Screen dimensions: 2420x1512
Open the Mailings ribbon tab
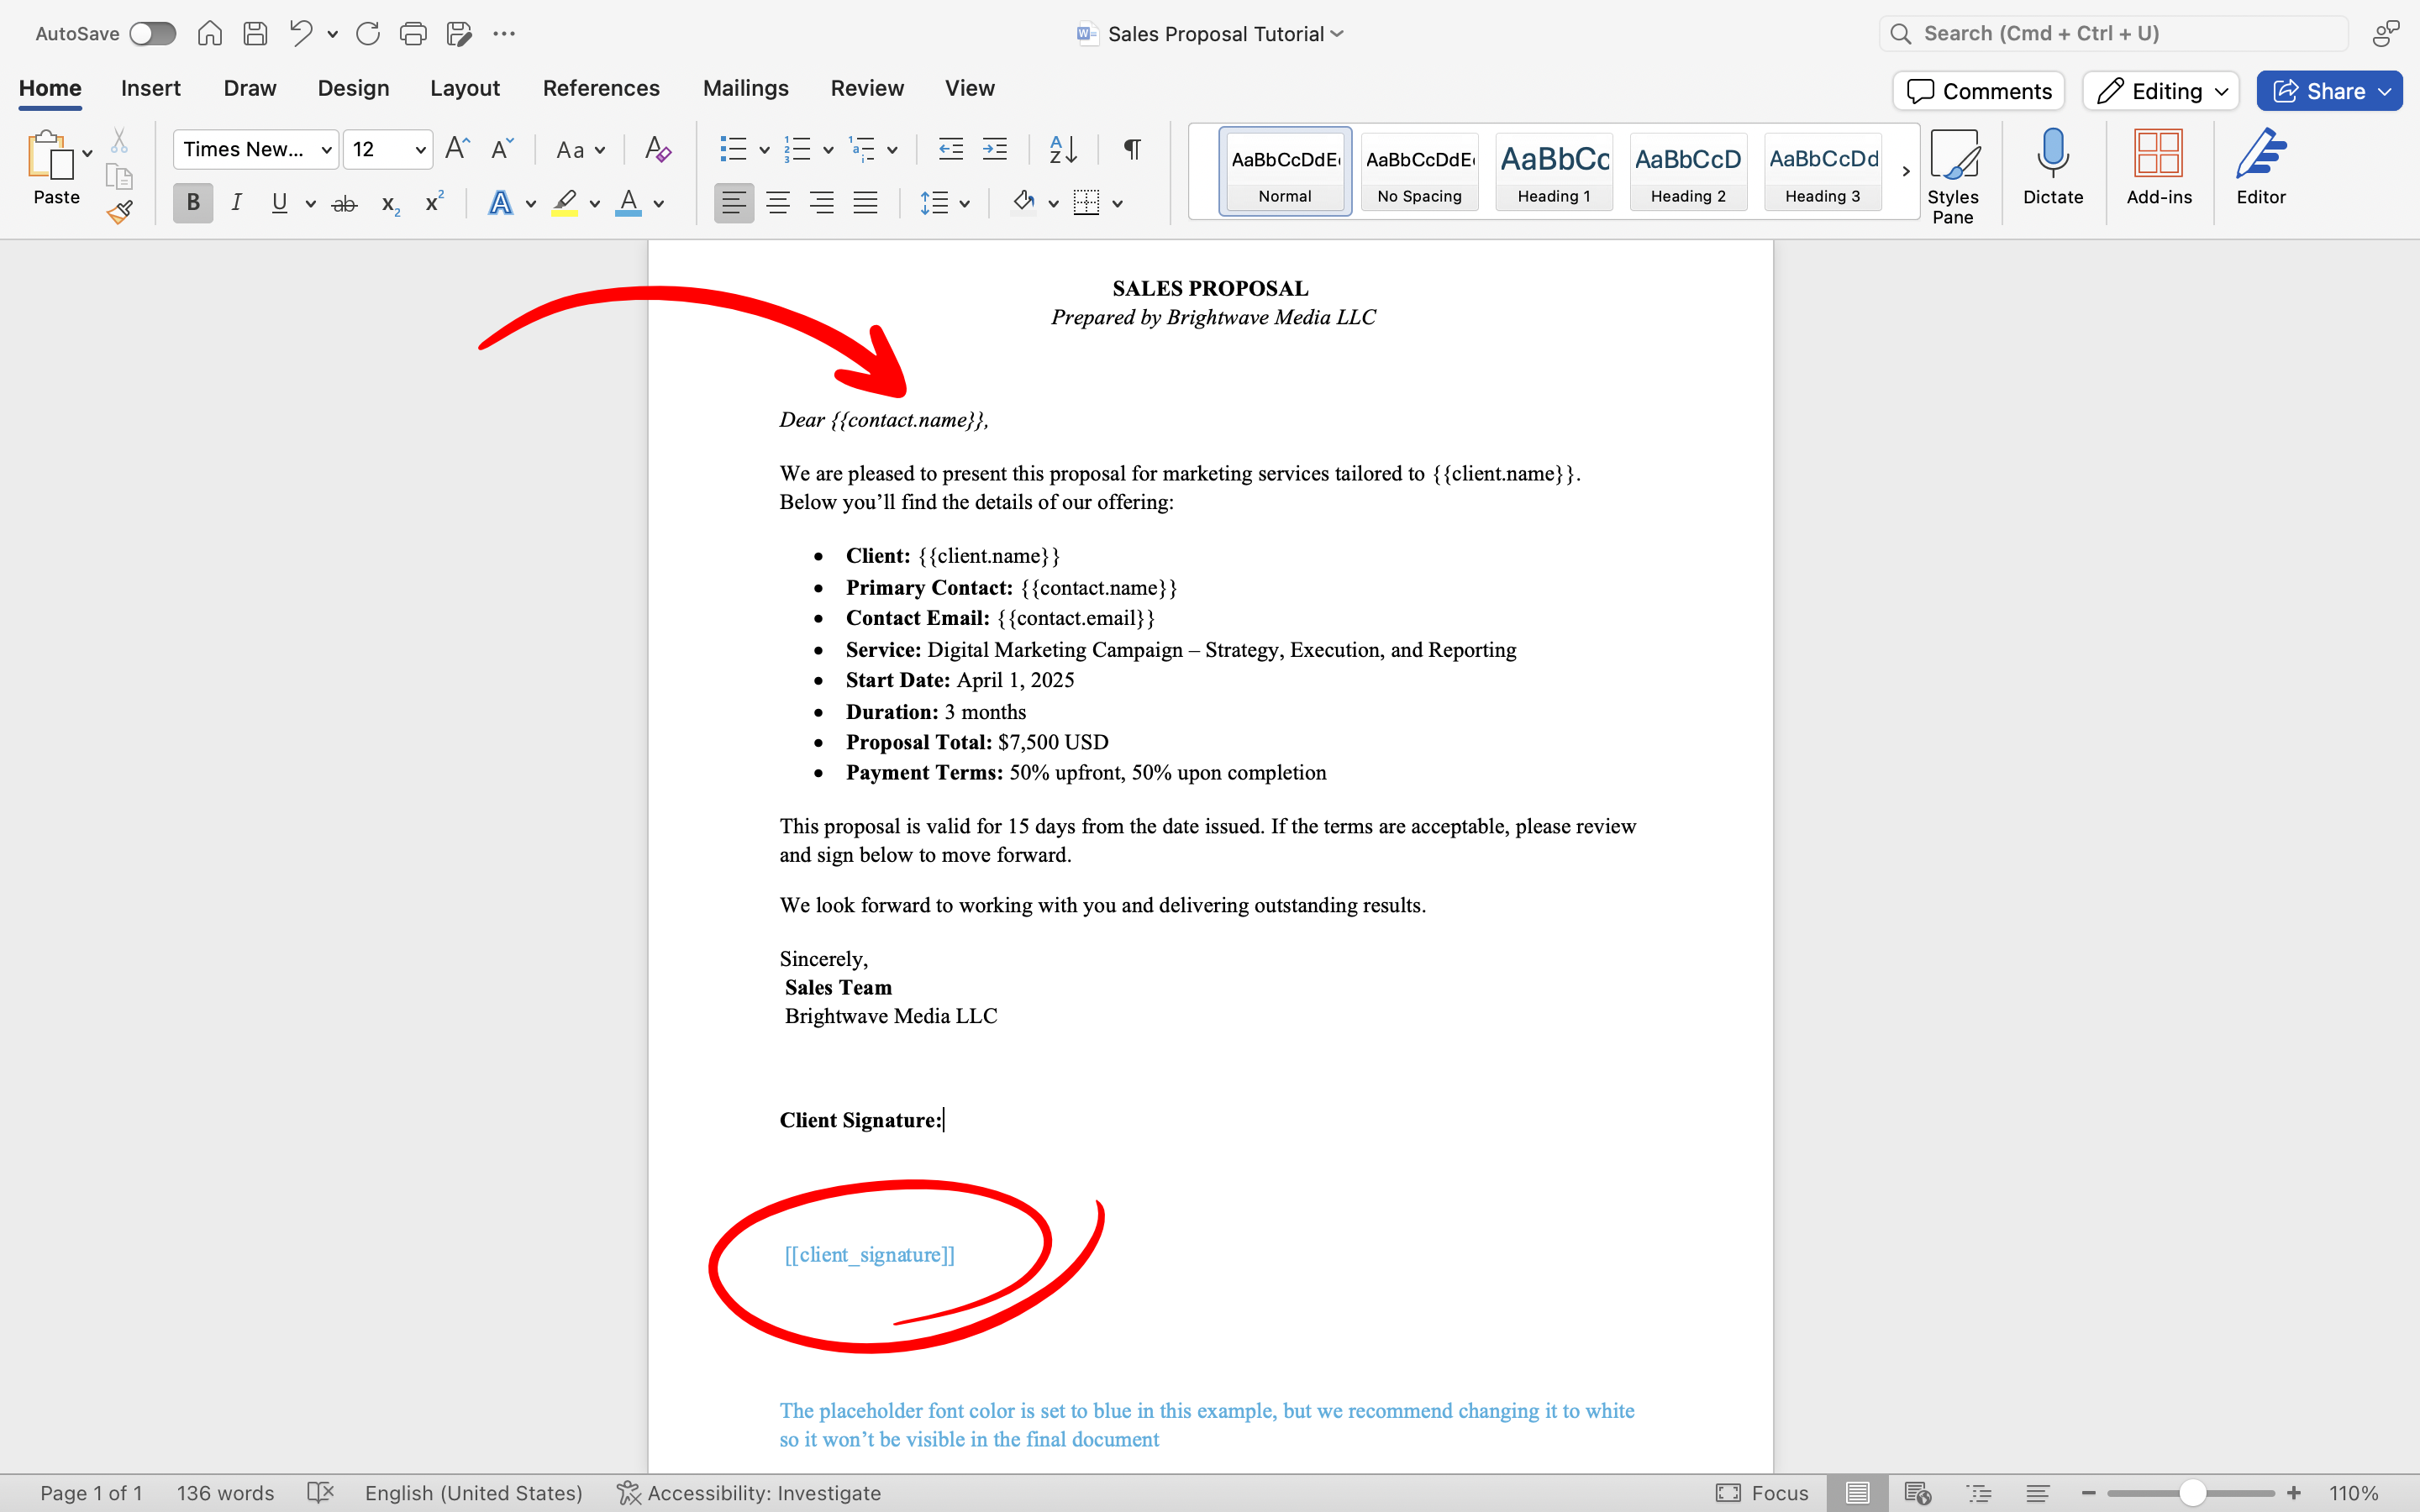745,88
